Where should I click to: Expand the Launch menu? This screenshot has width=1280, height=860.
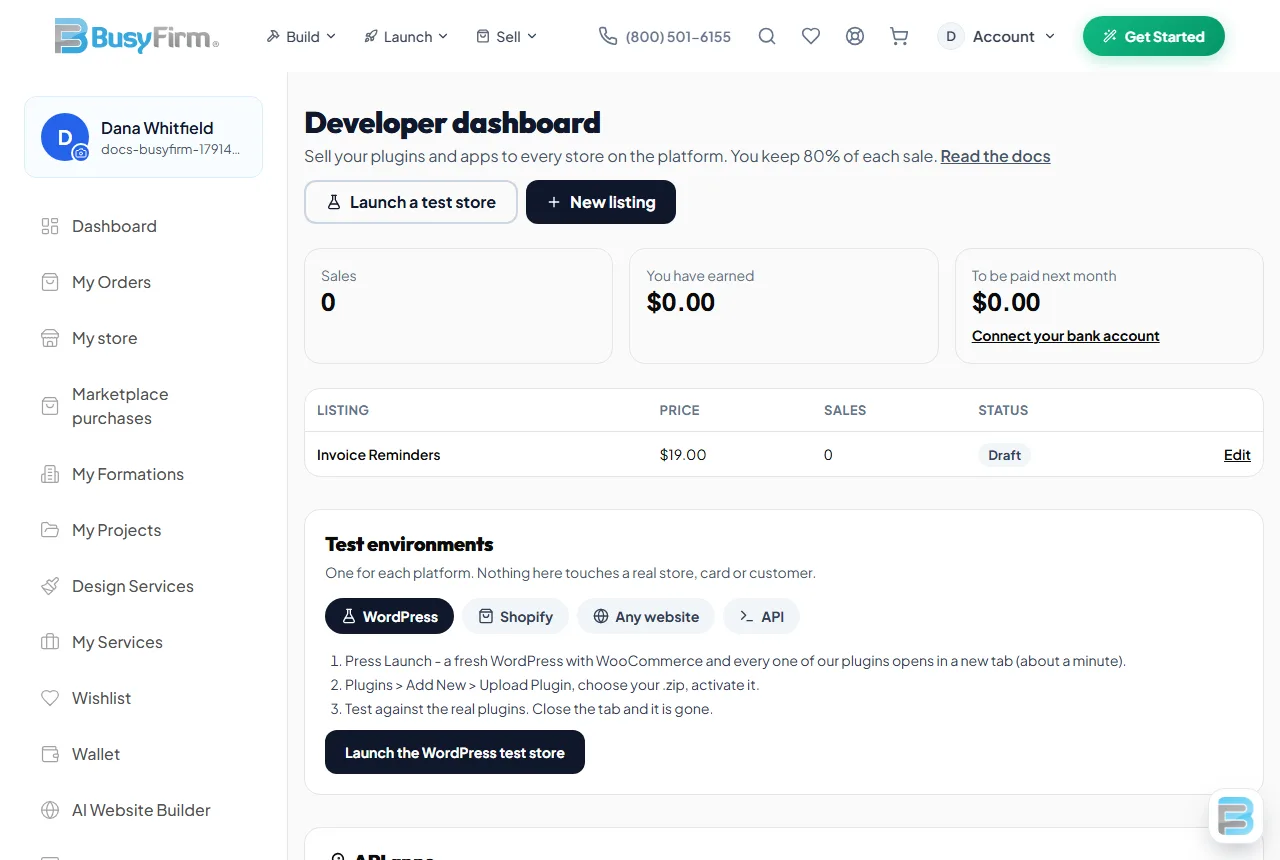[x=406, y=36]
